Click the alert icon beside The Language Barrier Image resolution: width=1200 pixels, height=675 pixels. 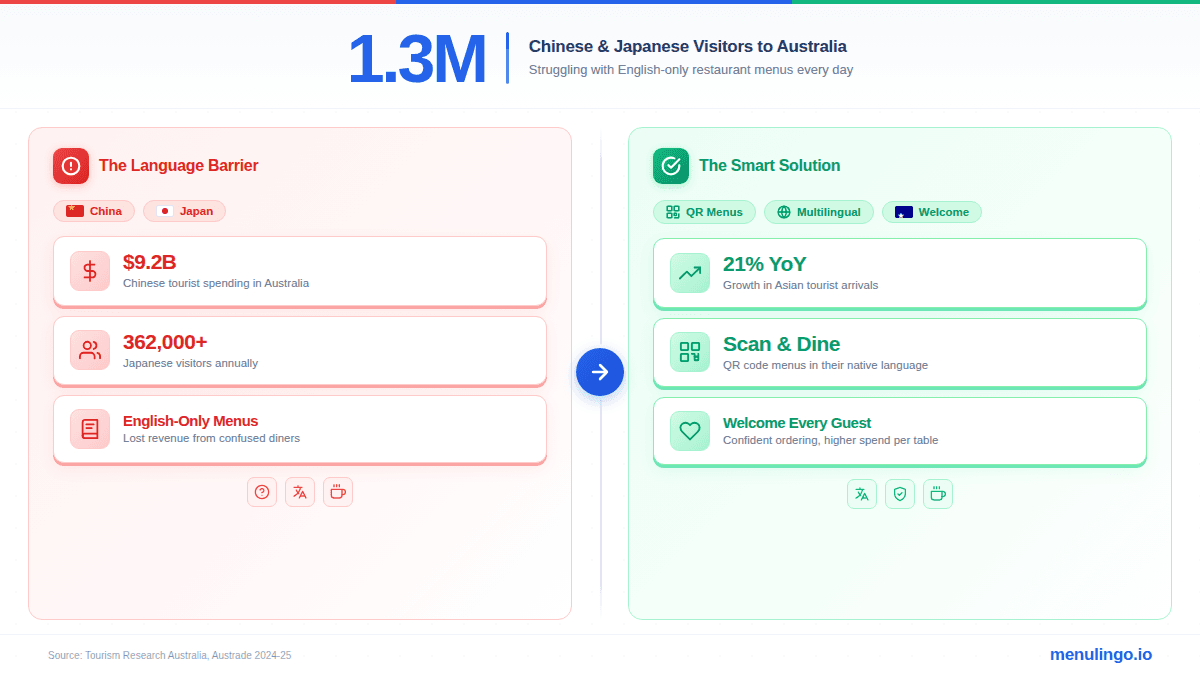pyautogui.click(x=71, y=166)
